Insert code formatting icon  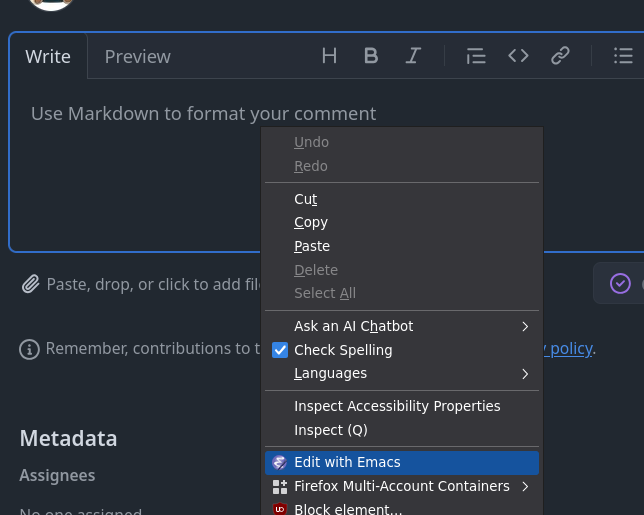pyautogui.click(x=518, y=56)
